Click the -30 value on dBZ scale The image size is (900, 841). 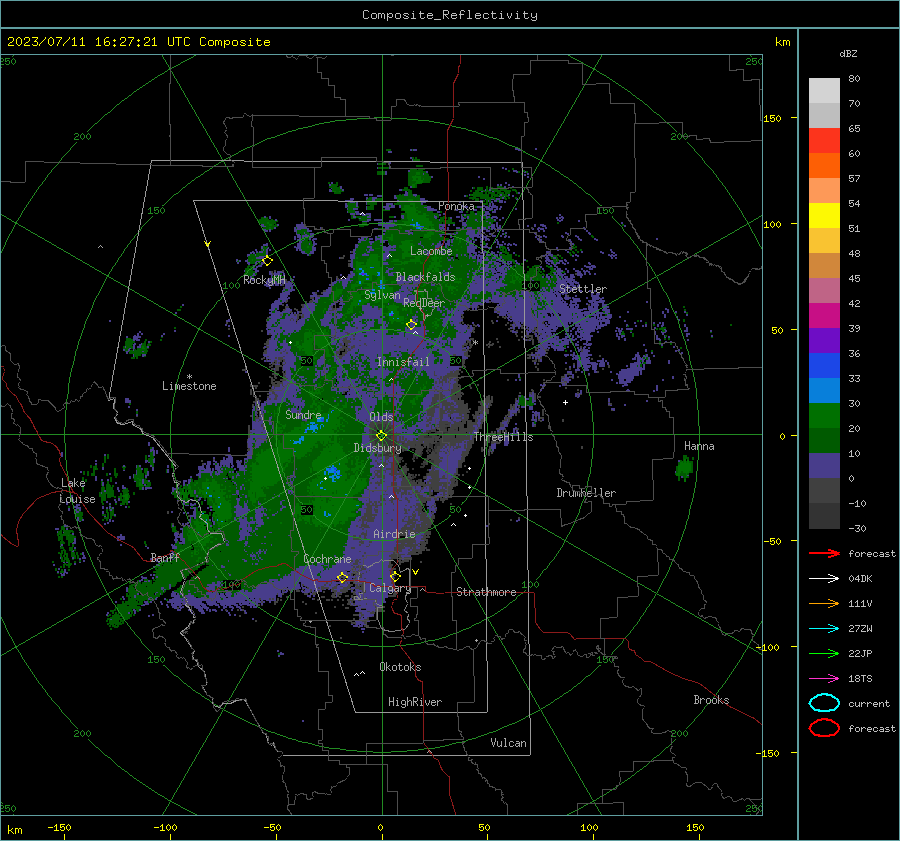pyautogui.click(x=857, y=528)
